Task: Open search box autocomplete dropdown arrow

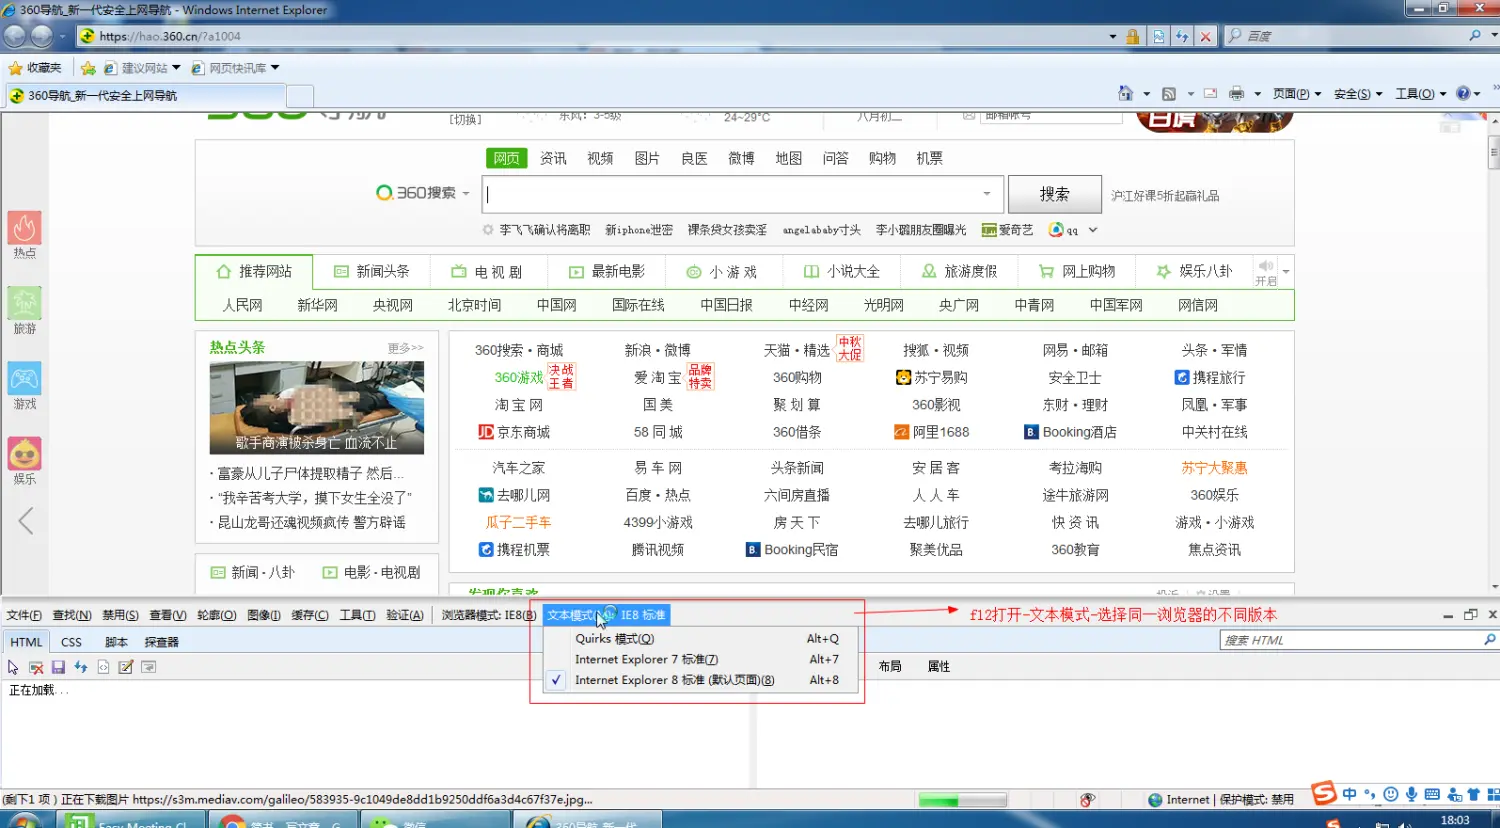Action: pyautogui.click(x=987, y=194)
